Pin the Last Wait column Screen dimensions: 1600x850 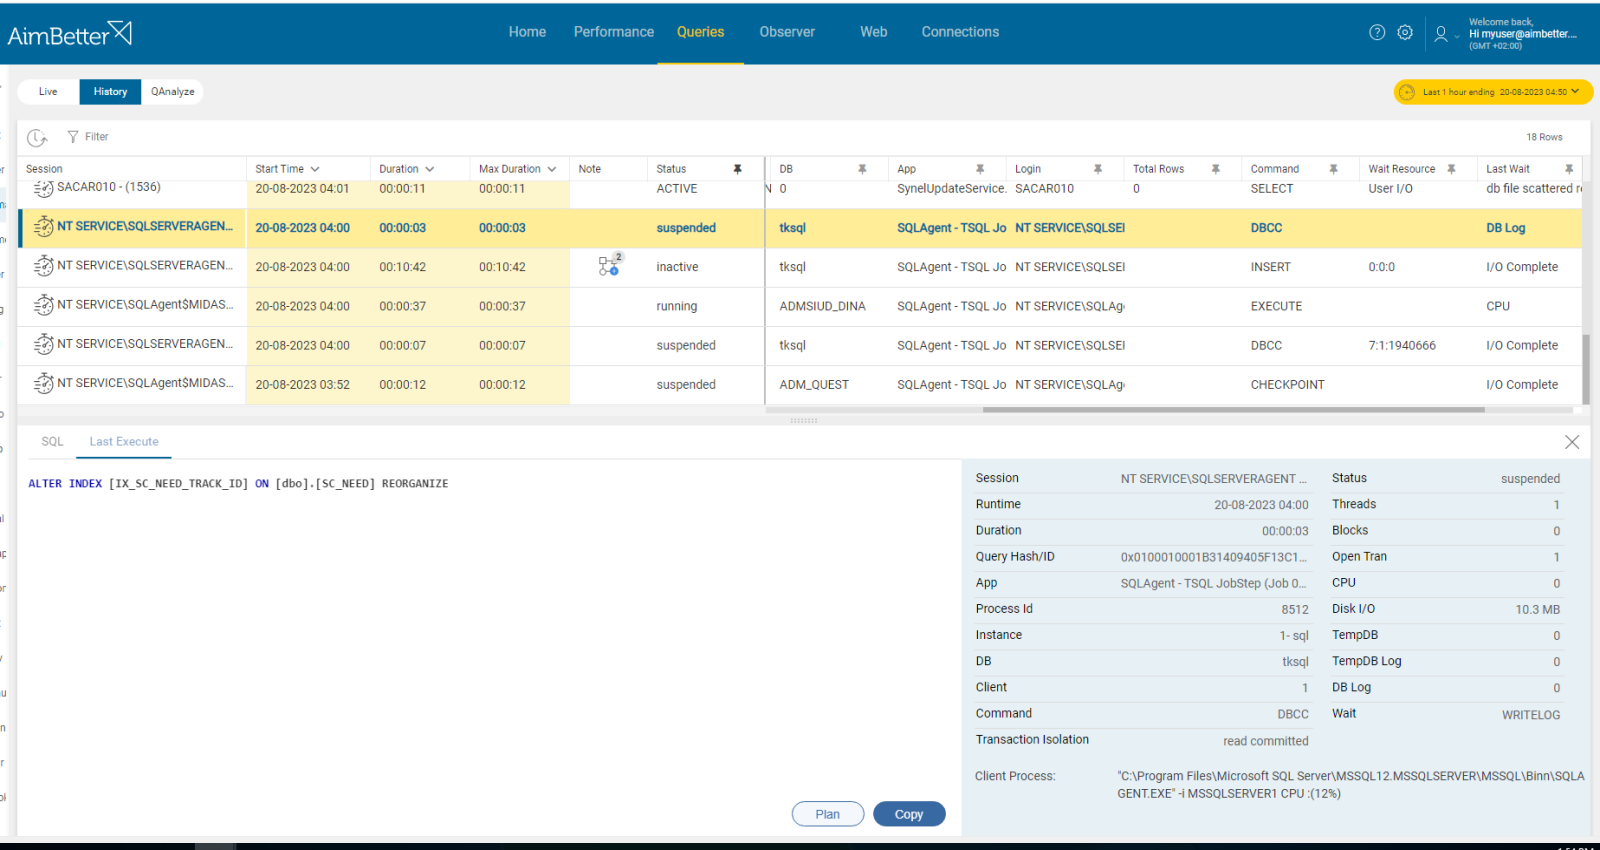pyautogui.click(x=1569, y=169)
